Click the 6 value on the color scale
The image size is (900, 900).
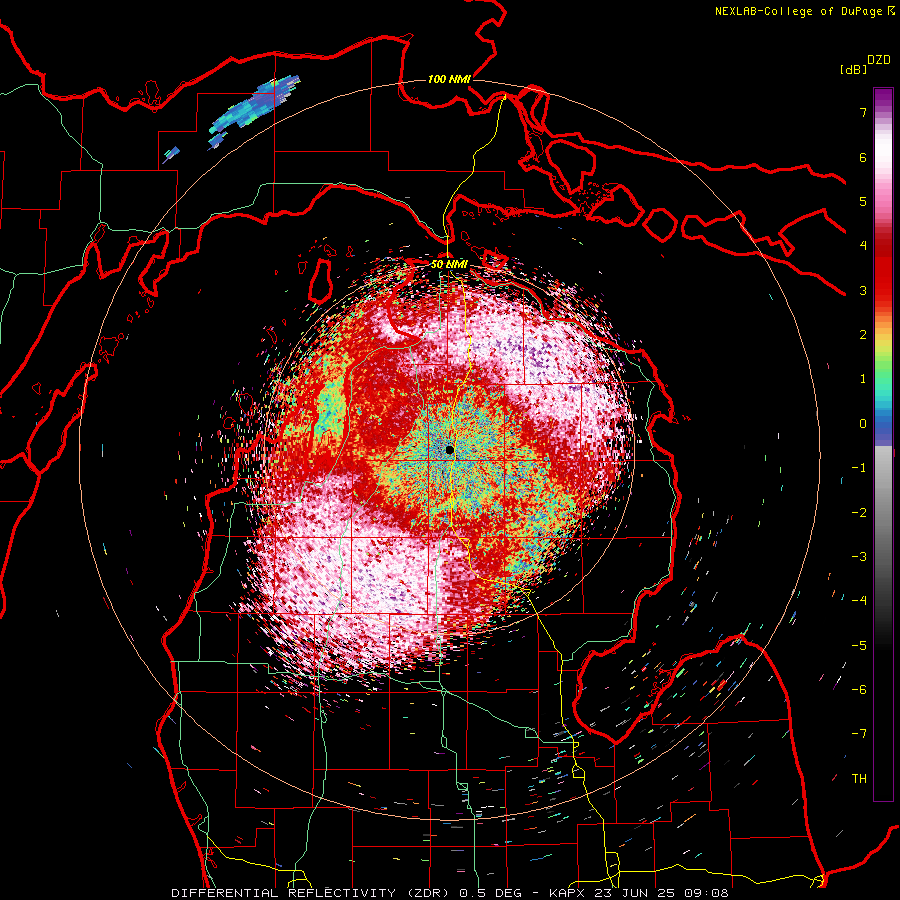(863, 157)
